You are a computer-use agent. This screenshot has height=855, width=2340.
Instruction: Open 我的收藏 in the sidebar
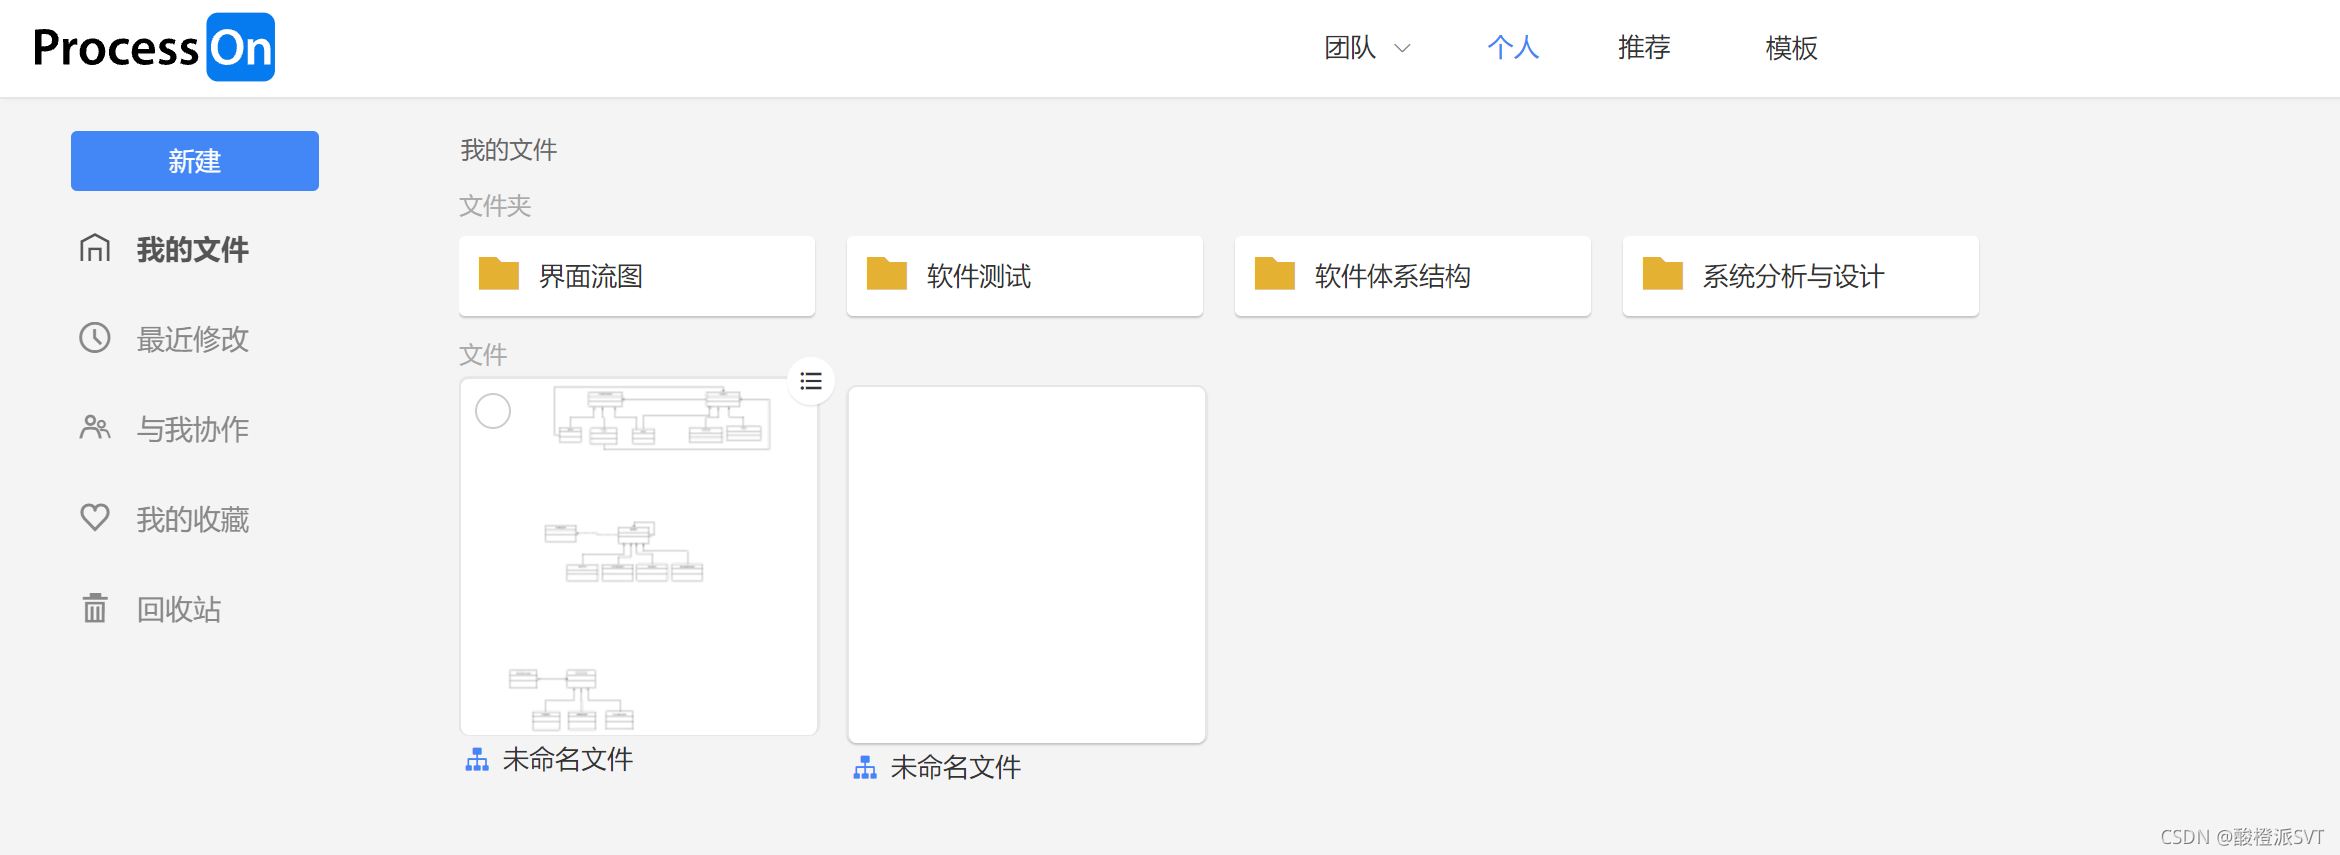pos(193,519)
